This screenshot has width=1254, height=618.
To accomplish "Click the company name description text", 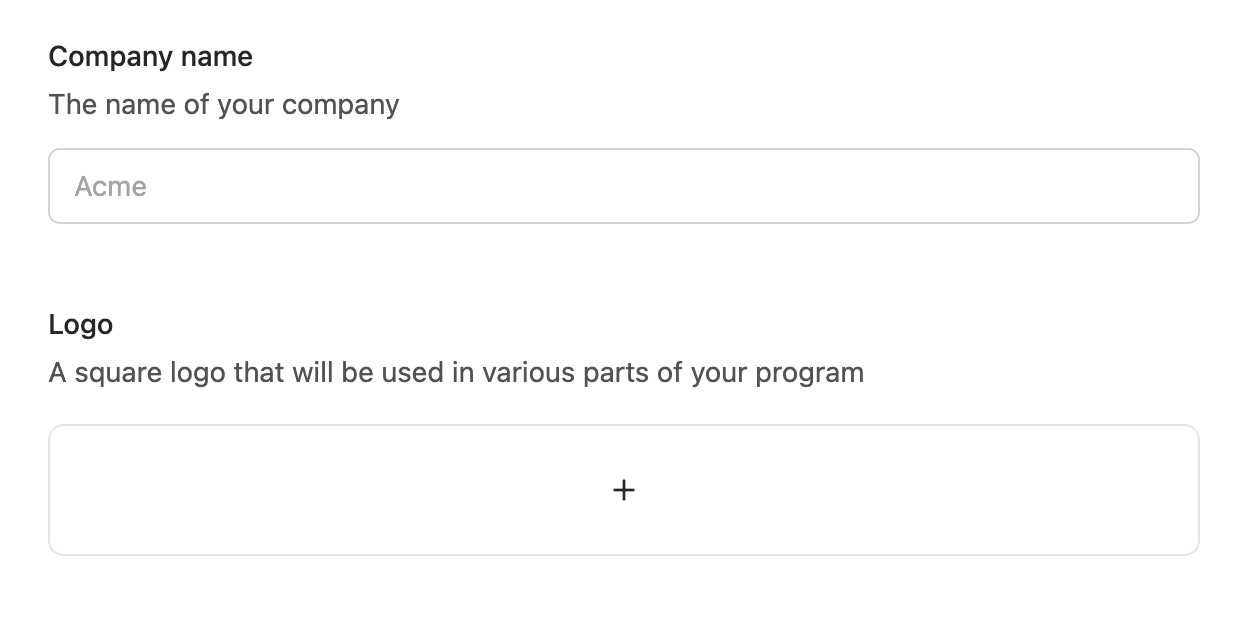I will 224,104.
